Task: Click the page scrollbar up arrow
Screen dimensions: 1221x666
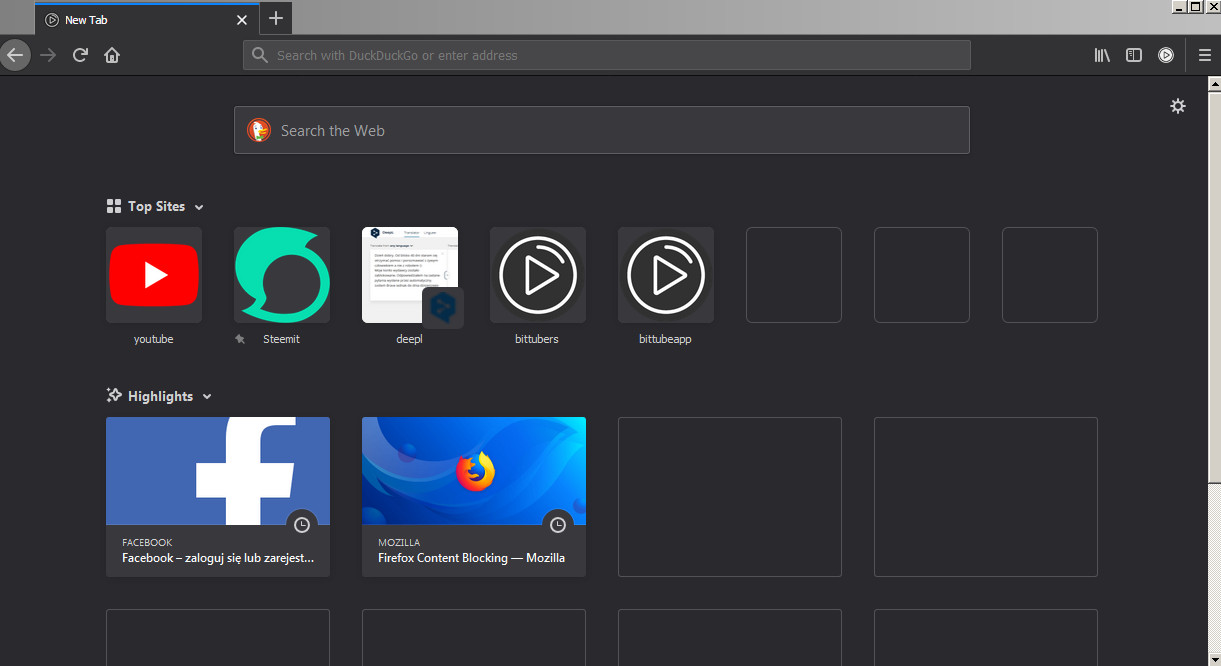Action: click(1214, 84)
